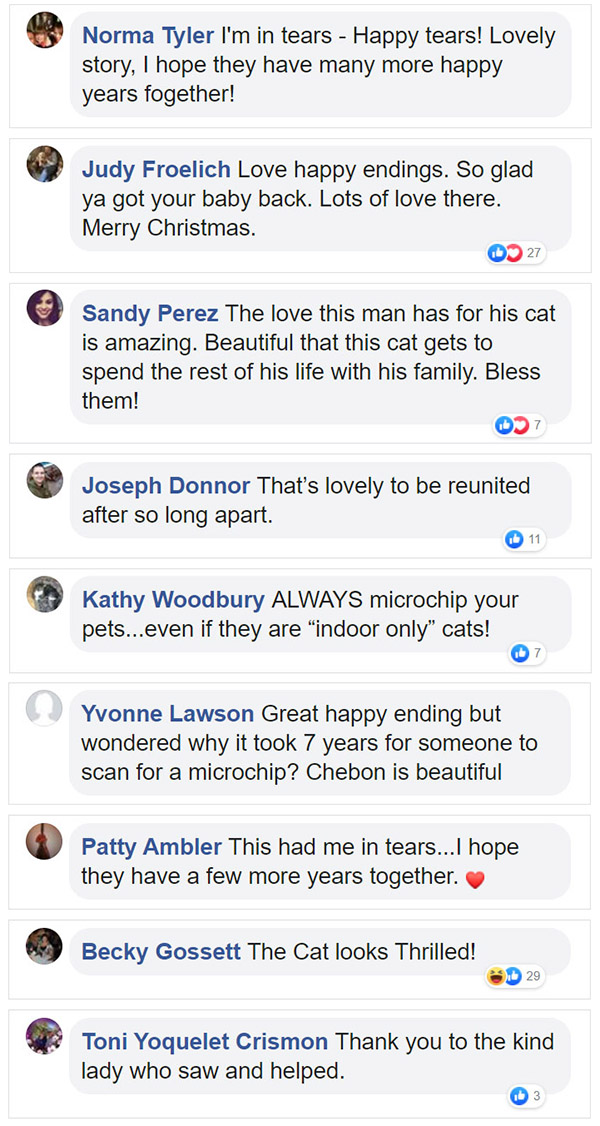Open Judy Froelich's profile avatar

tap(44, 164)
